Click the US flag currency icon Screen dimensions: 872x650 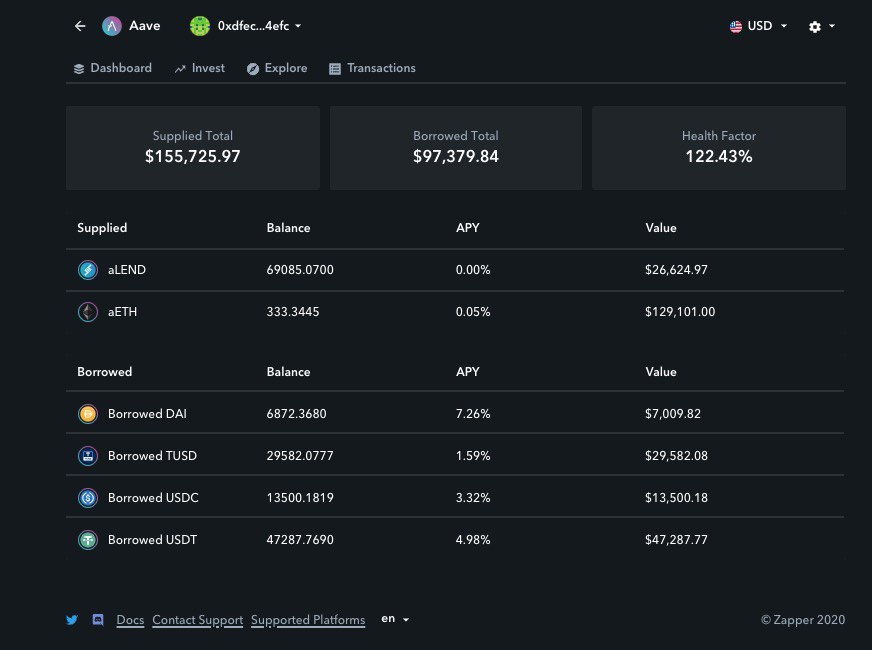coord(736,27)
